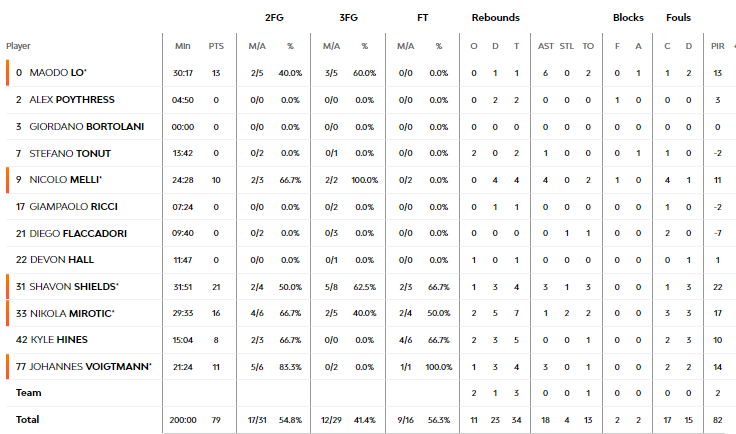
Task: Open Maodo Lo player link
Action: (x=58, y=73)
